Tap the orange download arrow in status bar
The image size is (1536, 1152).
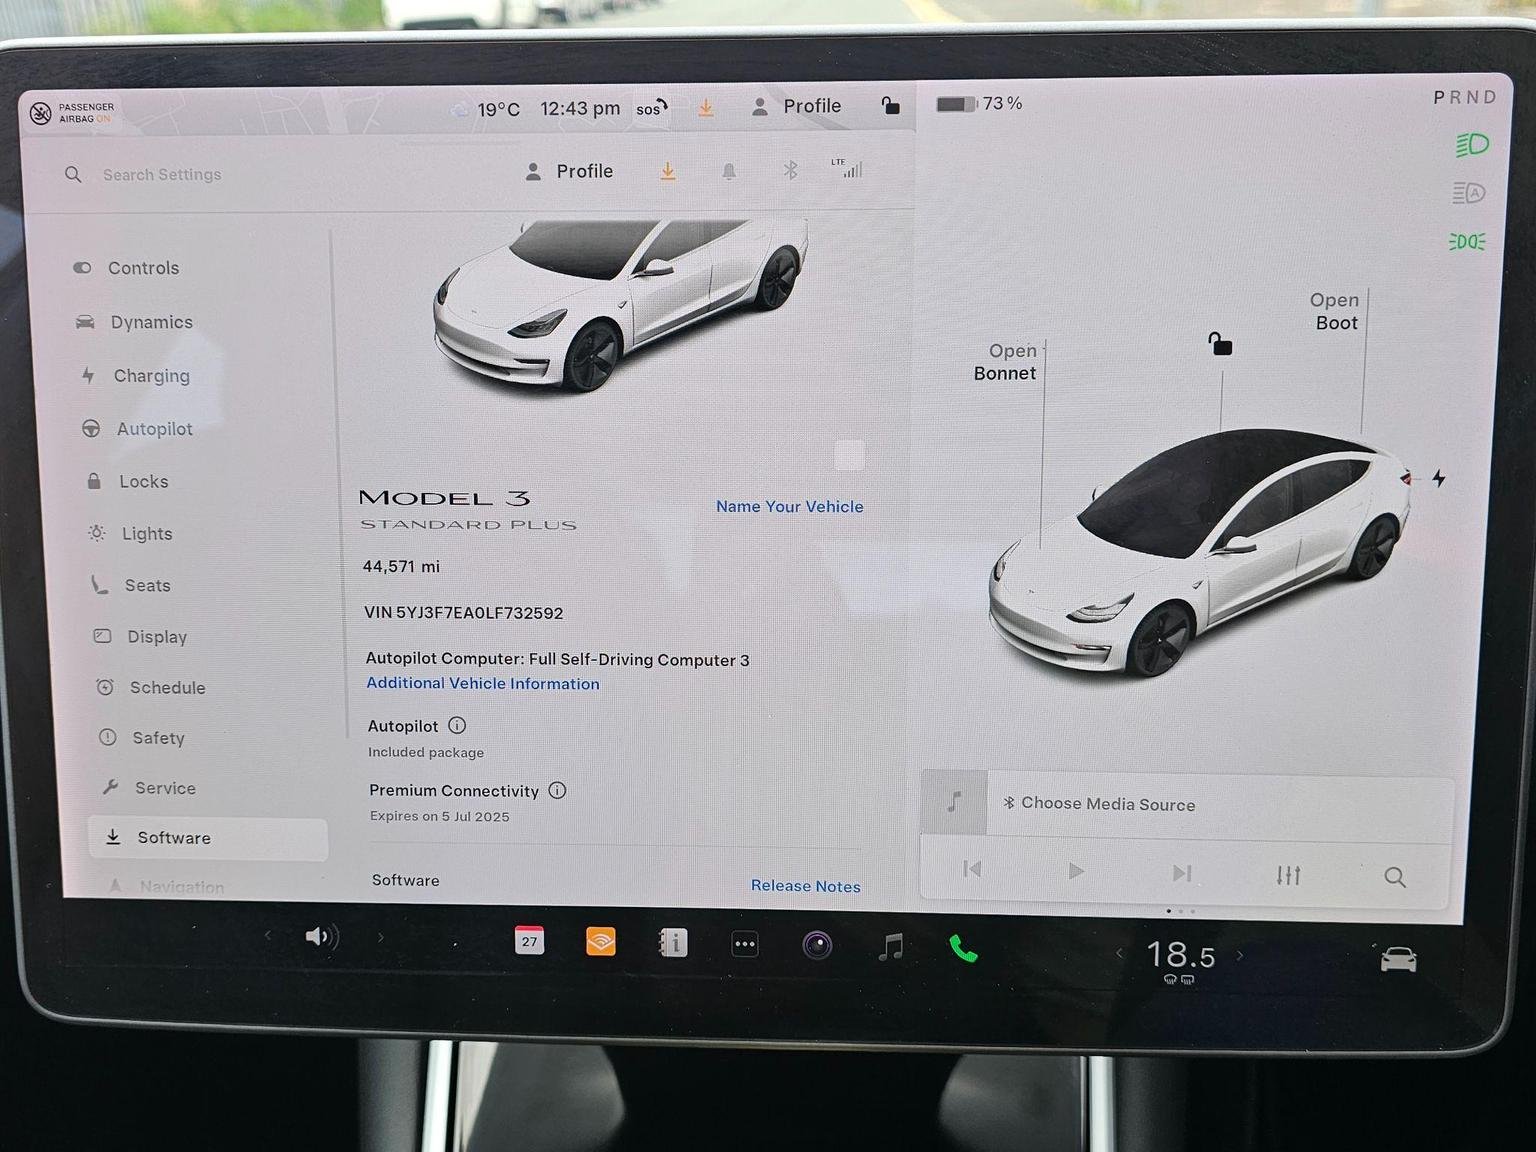[706, 108]
